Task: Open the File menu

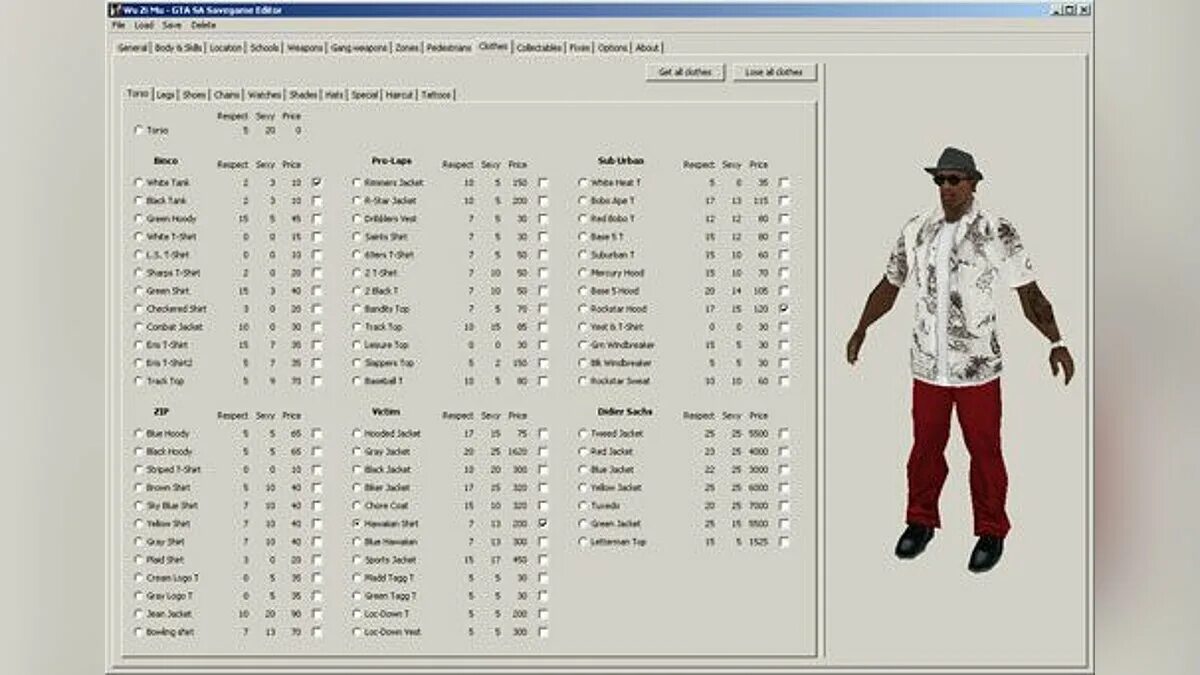Action: (x=118, y=24)
